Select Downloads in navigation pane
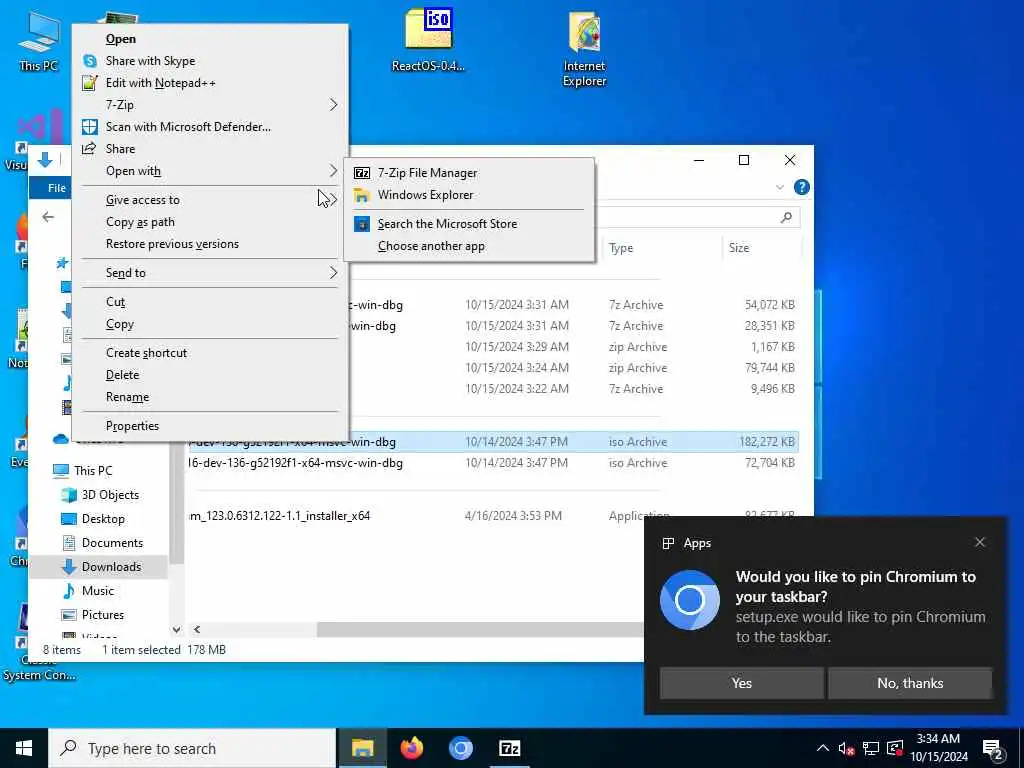The image size is (1024, 768). point(111,567)
